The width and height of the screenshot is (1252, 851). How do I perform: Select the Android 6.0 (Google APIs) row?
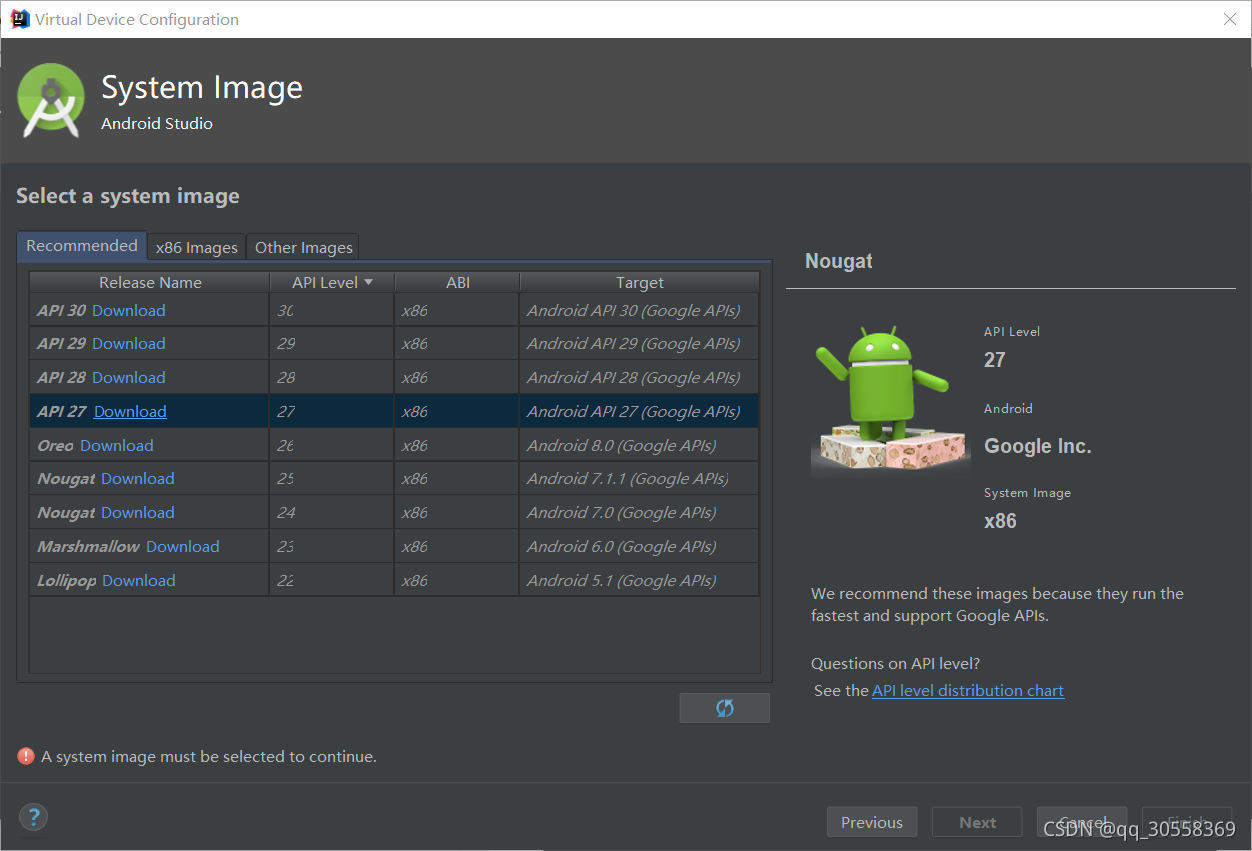pyautogui.click(x=394, y=546)
